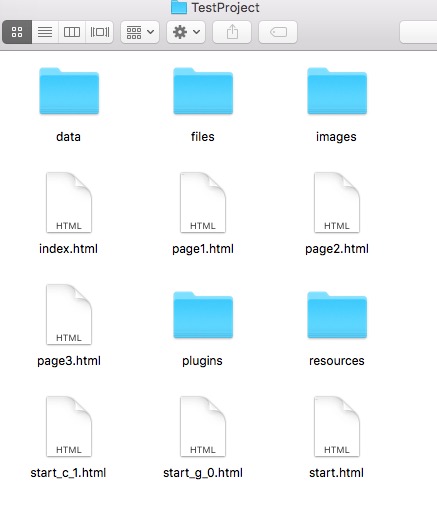
Task: Switch to column view mode
Action: pos(72,32)
